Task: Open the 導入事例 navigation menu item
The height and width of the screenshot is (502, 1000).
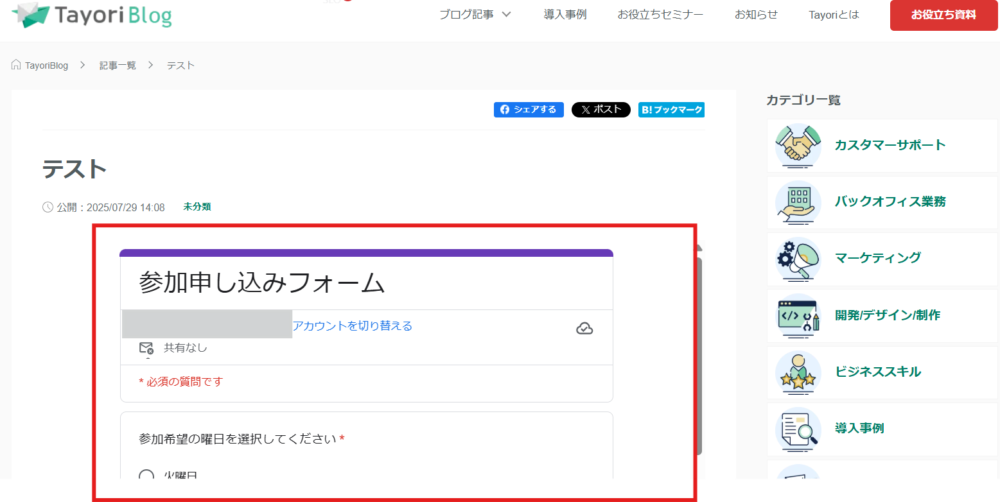Action: coord(565,15)
